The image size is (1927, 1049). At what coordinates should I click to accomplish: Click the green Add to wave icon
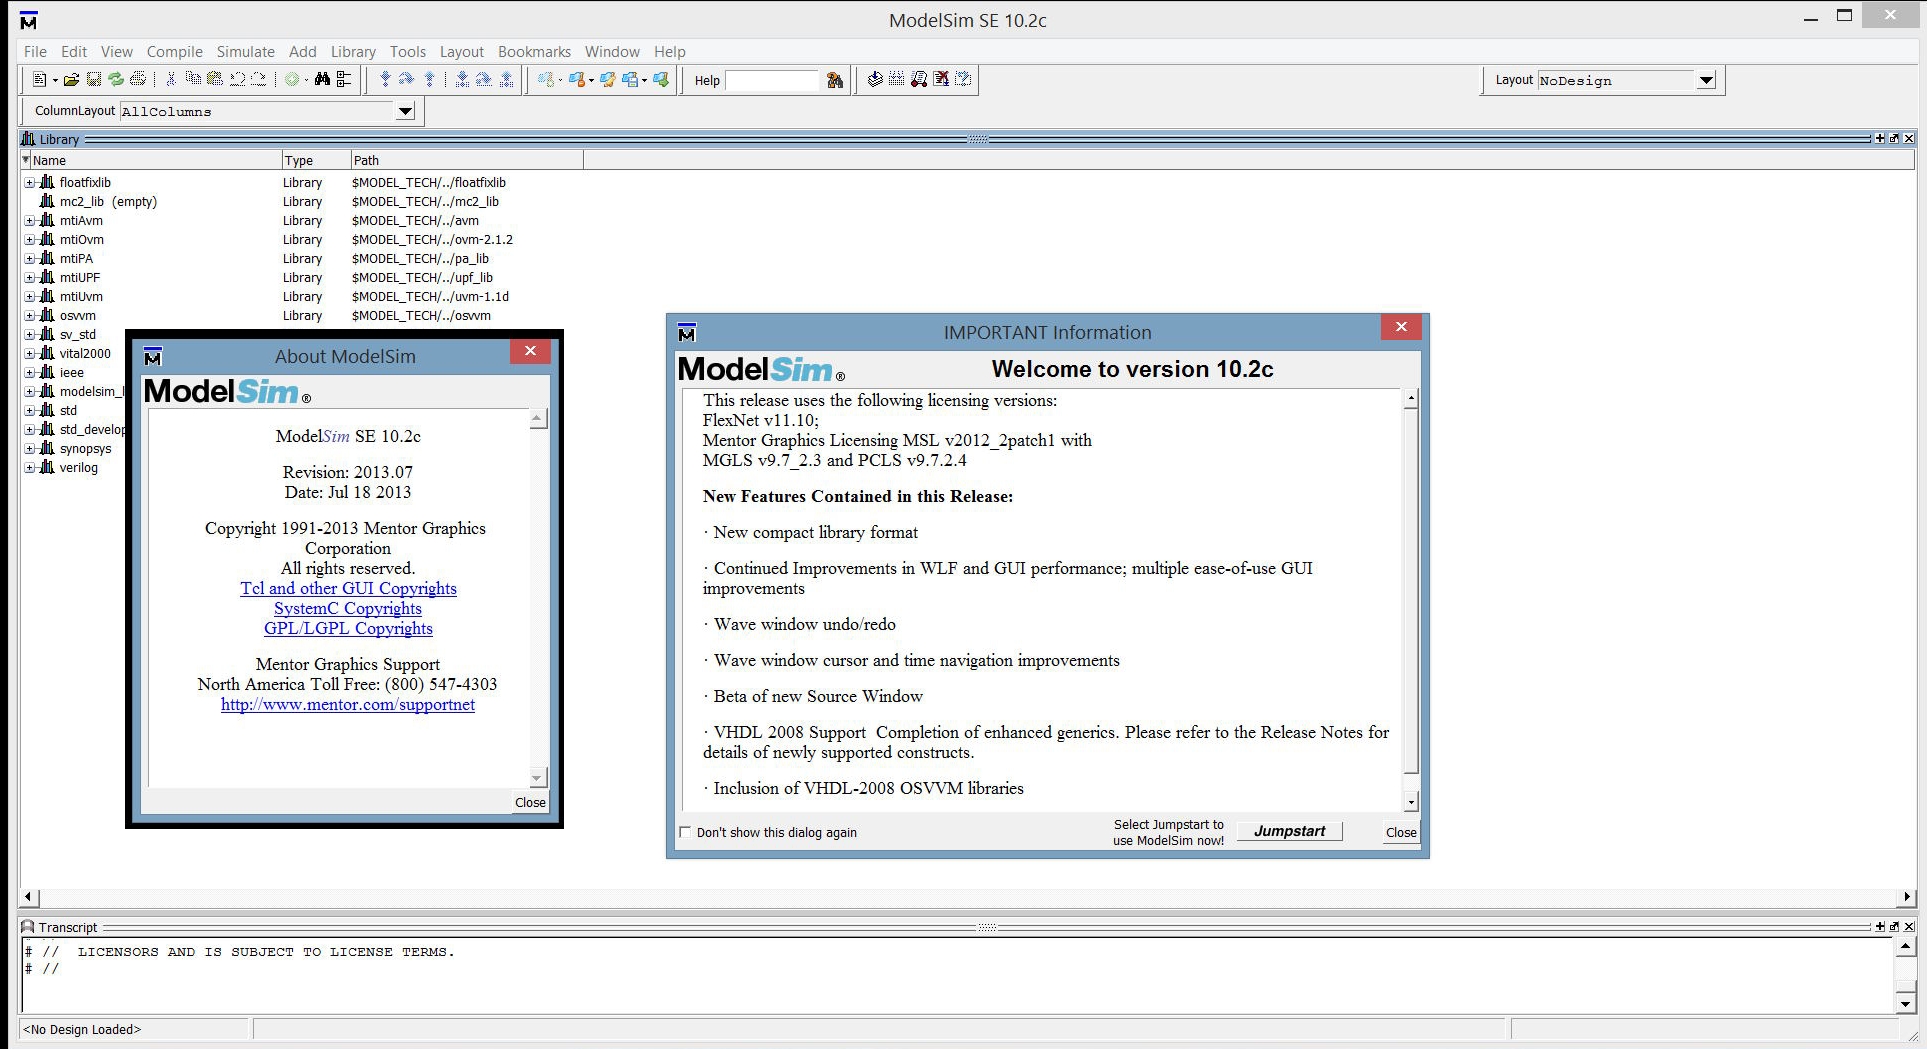click(x=292, y=80)
